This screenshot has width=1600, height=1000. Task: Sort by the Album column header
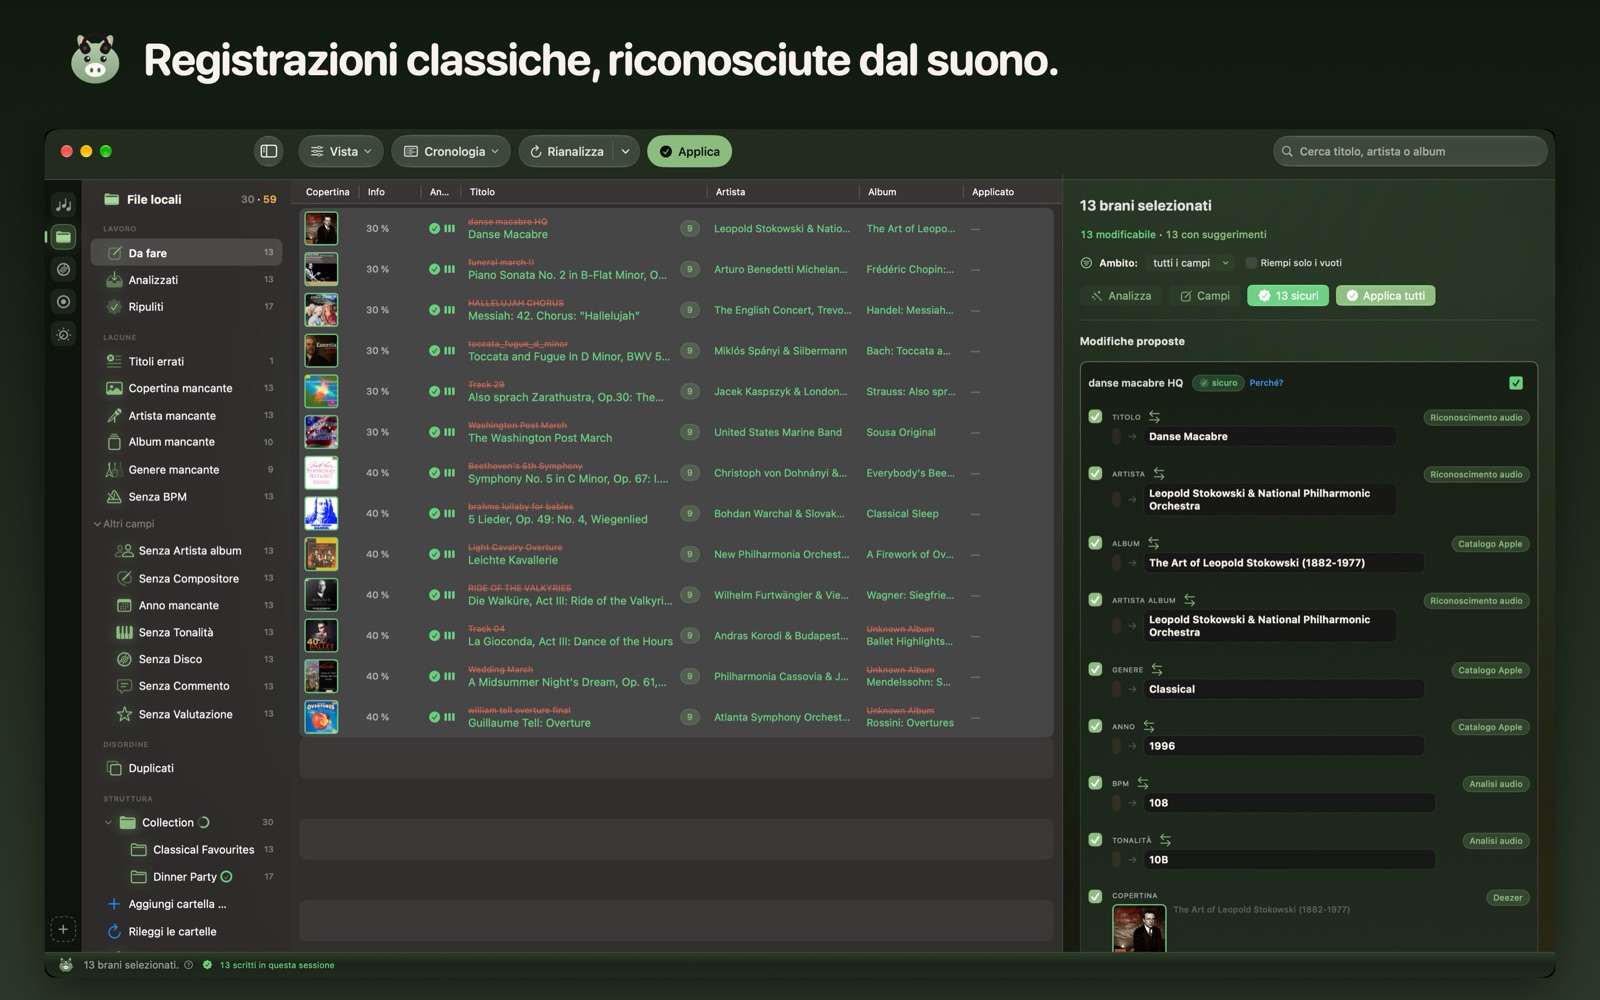click(882, 192)
